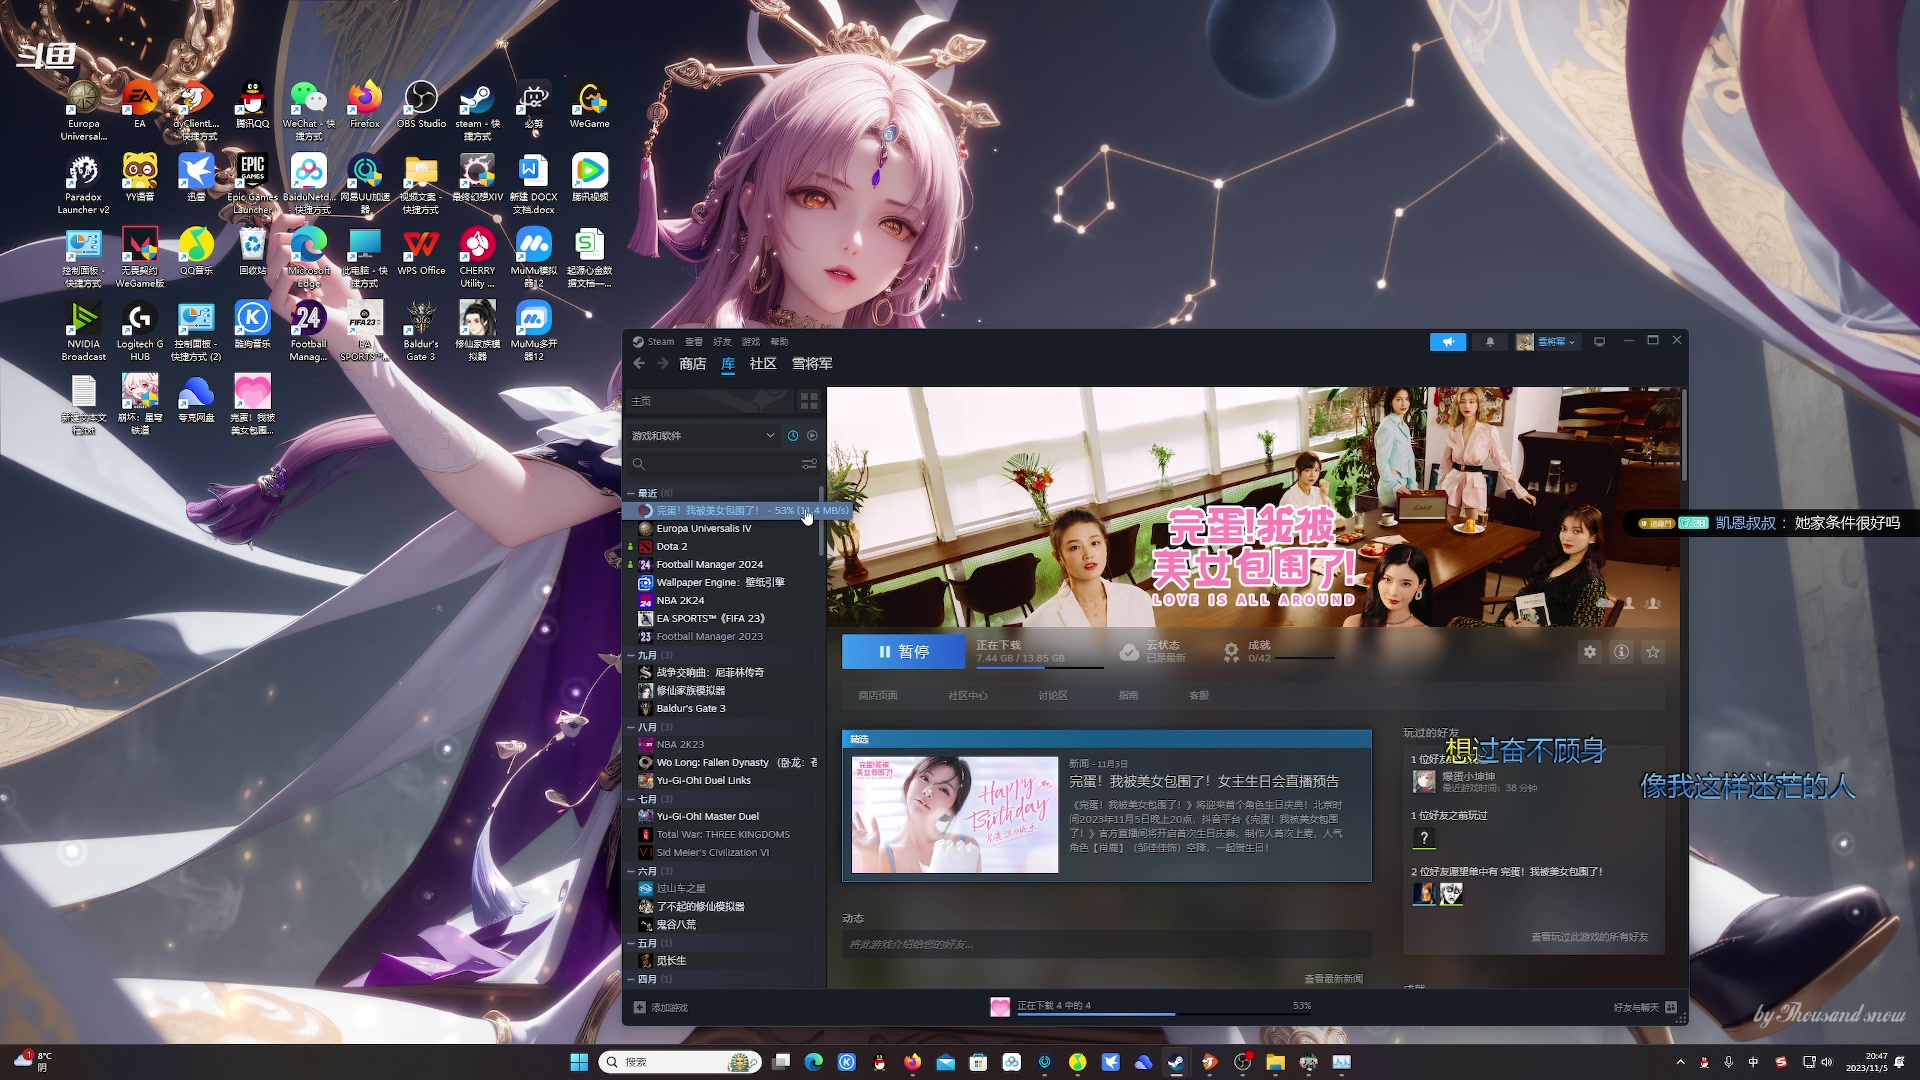The width and height of the screenshot is (1920, 1080).
Task: Pause download with 暂停 button
Action: point(904,652)
